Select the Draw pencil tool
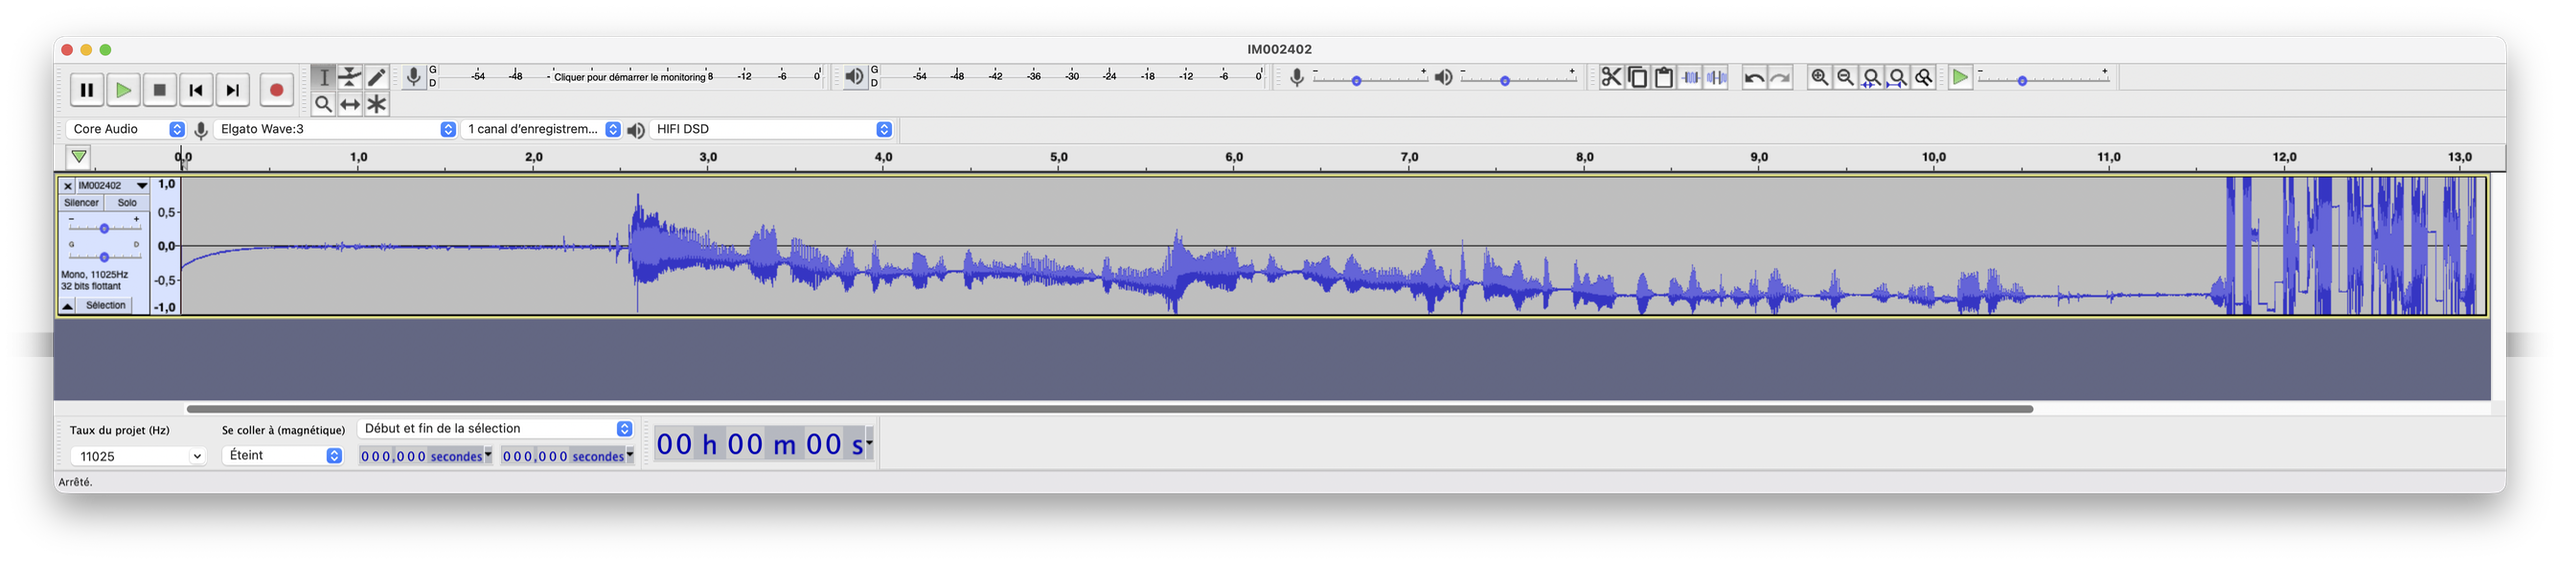The image size is (2560, 585). click(376, 77)
